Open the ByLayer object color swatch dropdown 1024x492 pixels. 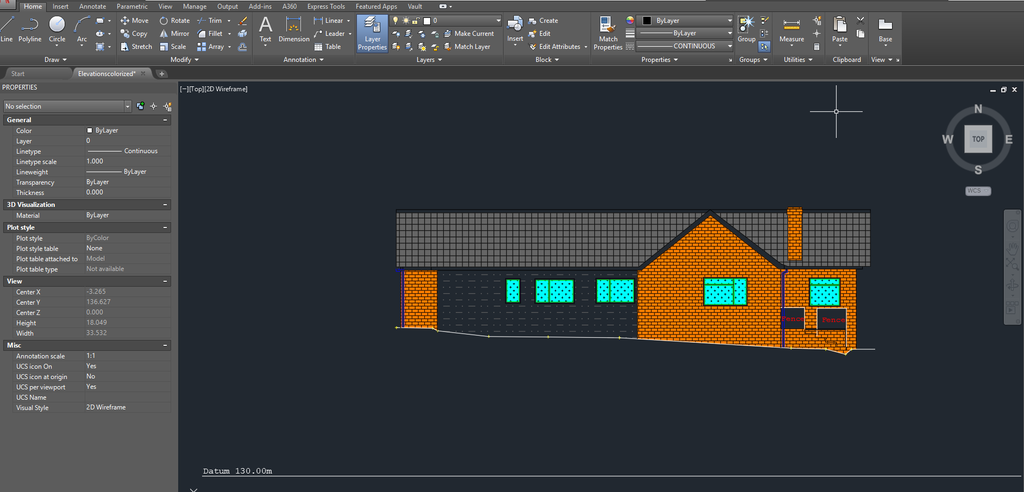pos(731,20)
